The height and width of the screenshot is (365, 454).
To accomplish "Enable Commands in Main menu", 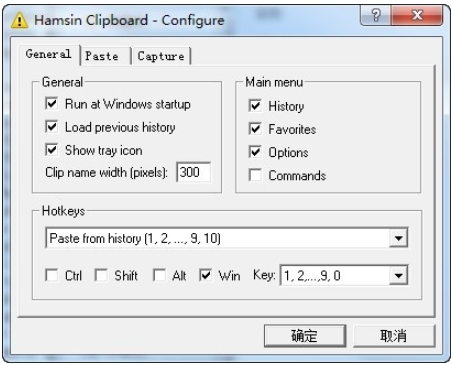I will (x=255, y=175).
